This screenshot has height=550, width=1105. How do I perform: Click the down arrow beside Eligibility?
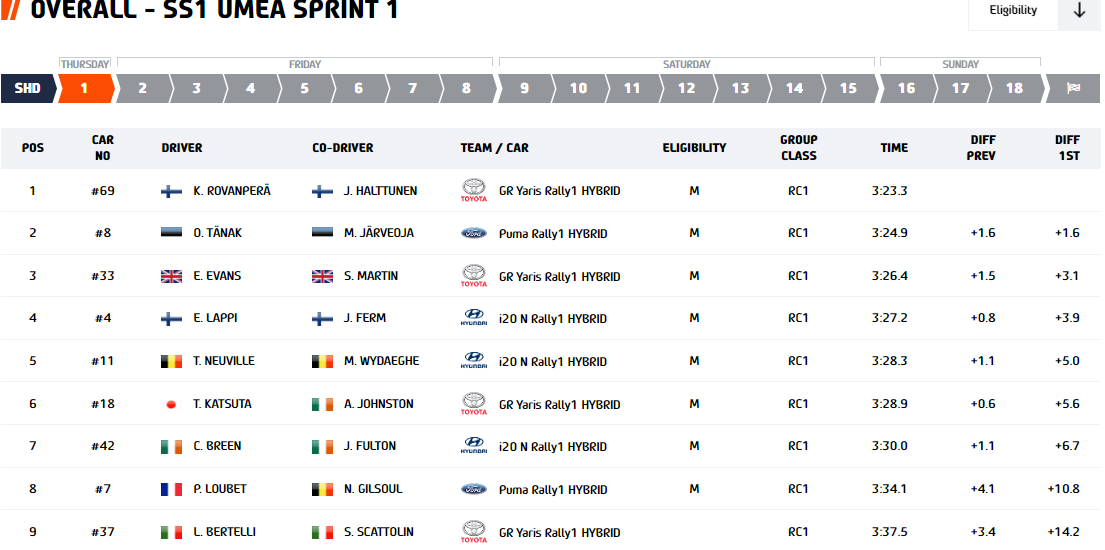1079,11
